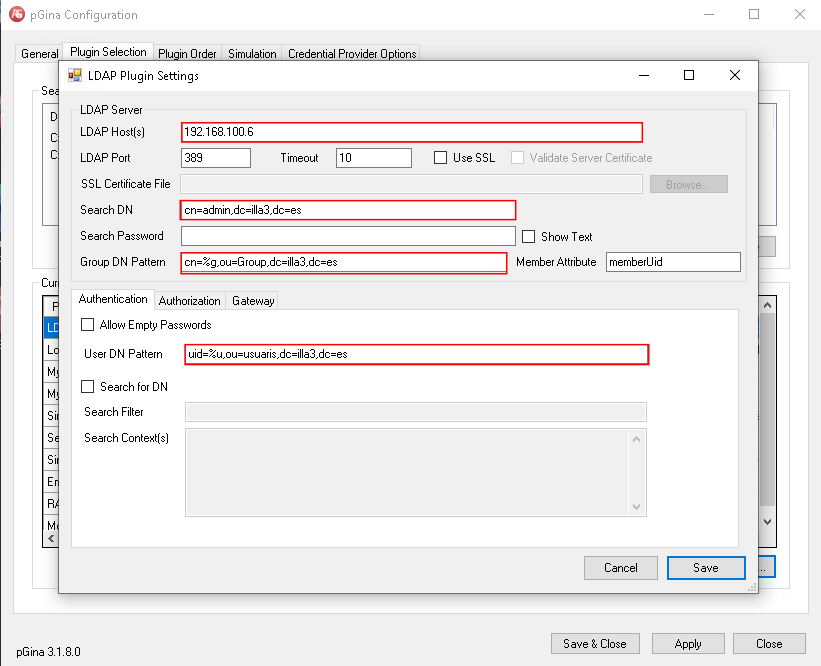Click the Save button in LDAP dialog
This screenshot has width=821, height=666.
click(705, 568)
